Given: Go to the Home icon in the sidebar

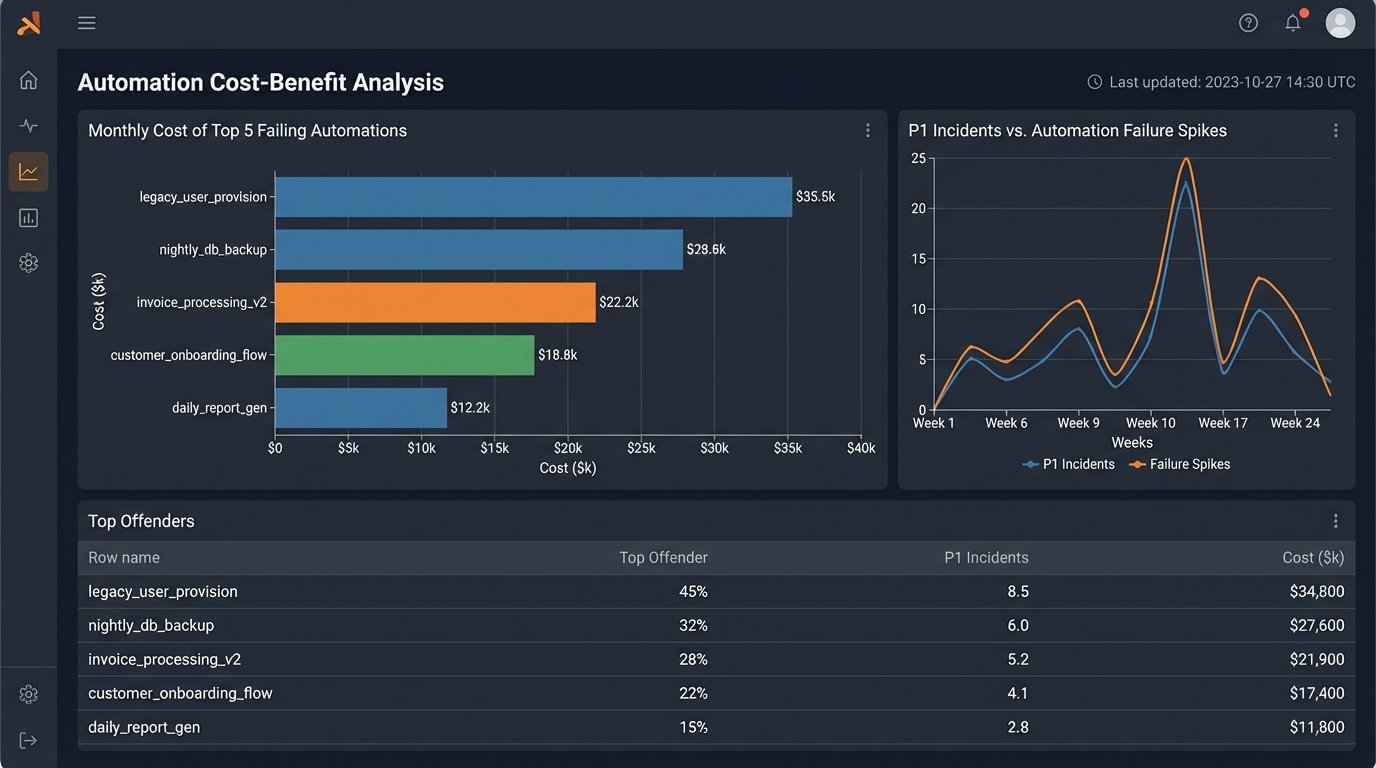Looking at the screenshot, I should (28, 79).
